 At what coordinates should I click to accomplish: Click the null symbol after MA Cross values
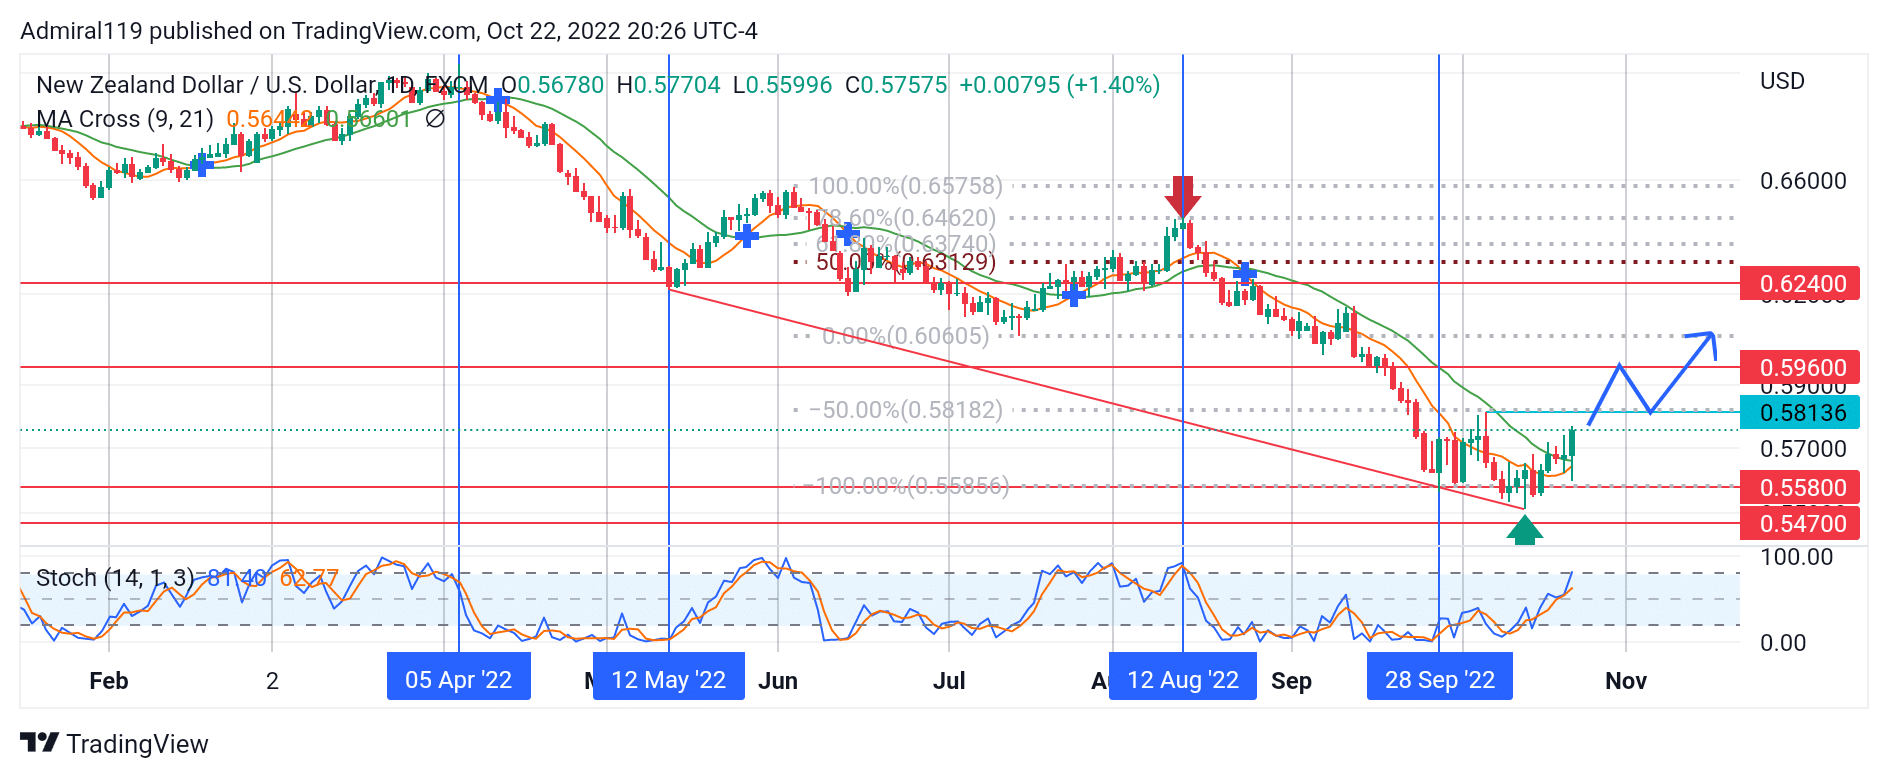coord(435,119)
